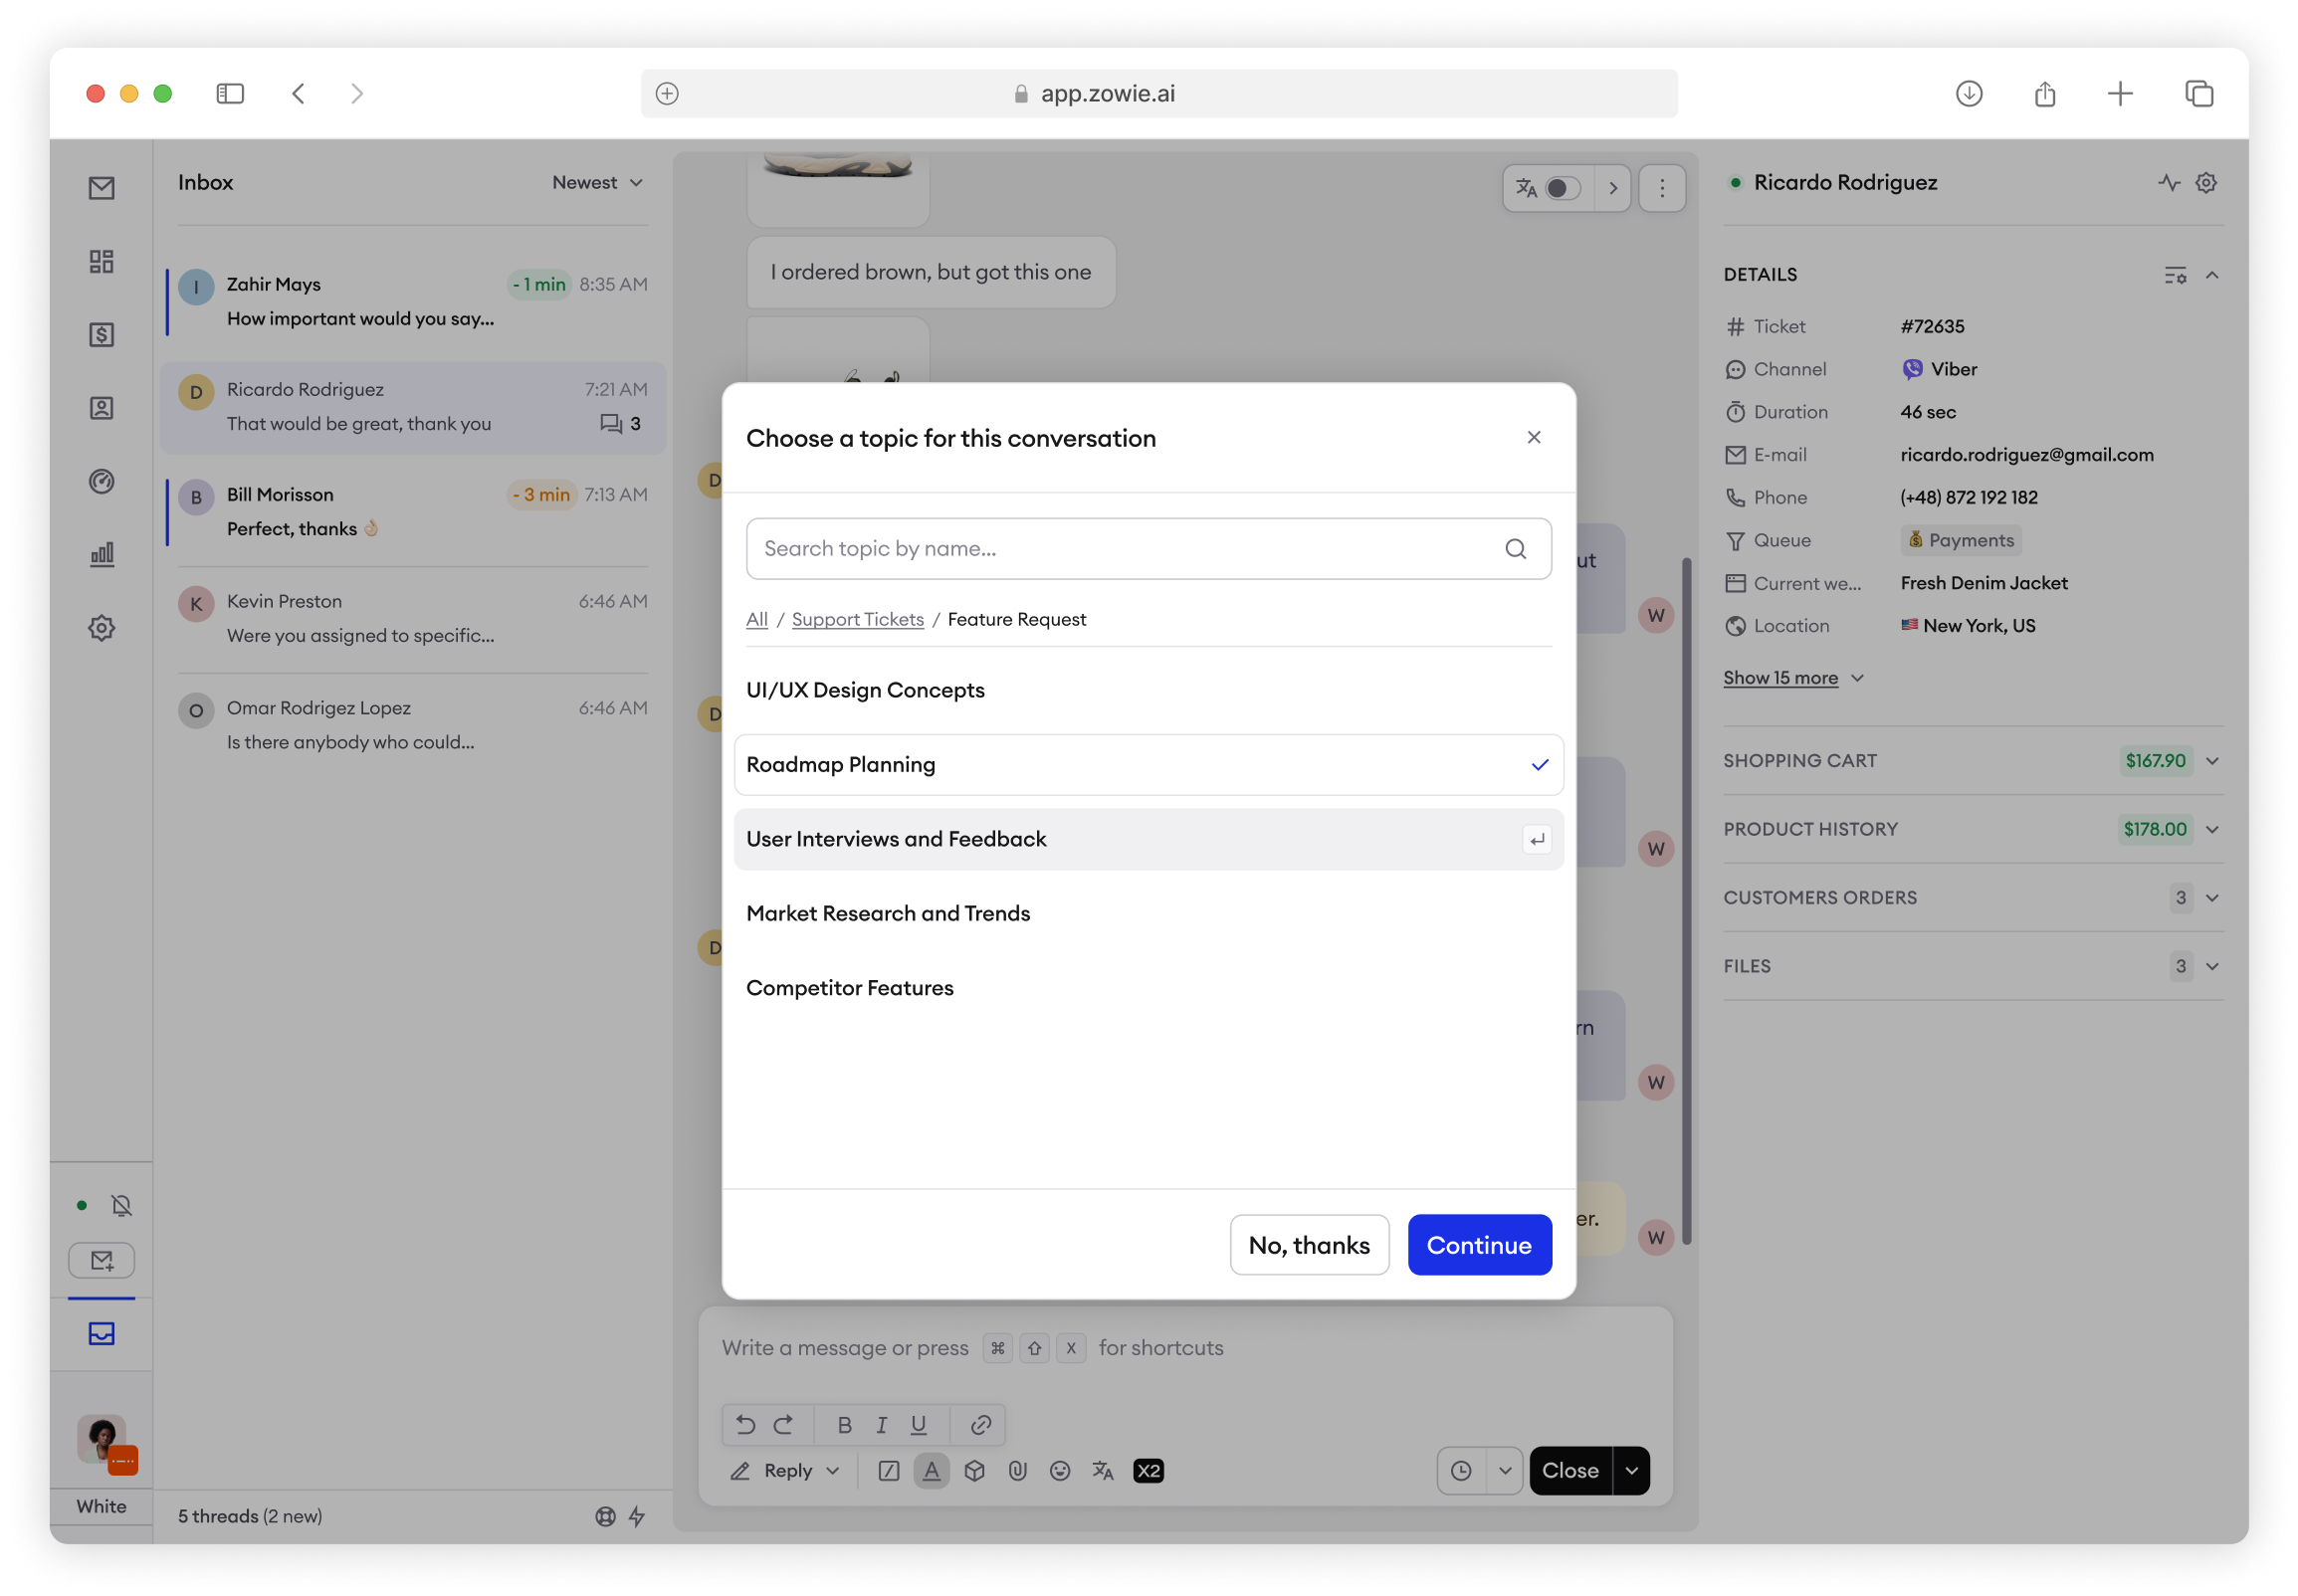Screen dimensions: 2298x1596
Task: Click the activity pulse icon beside Ricardo Rodriguez
Action: pyautogui.click(x=2168, y=183)
